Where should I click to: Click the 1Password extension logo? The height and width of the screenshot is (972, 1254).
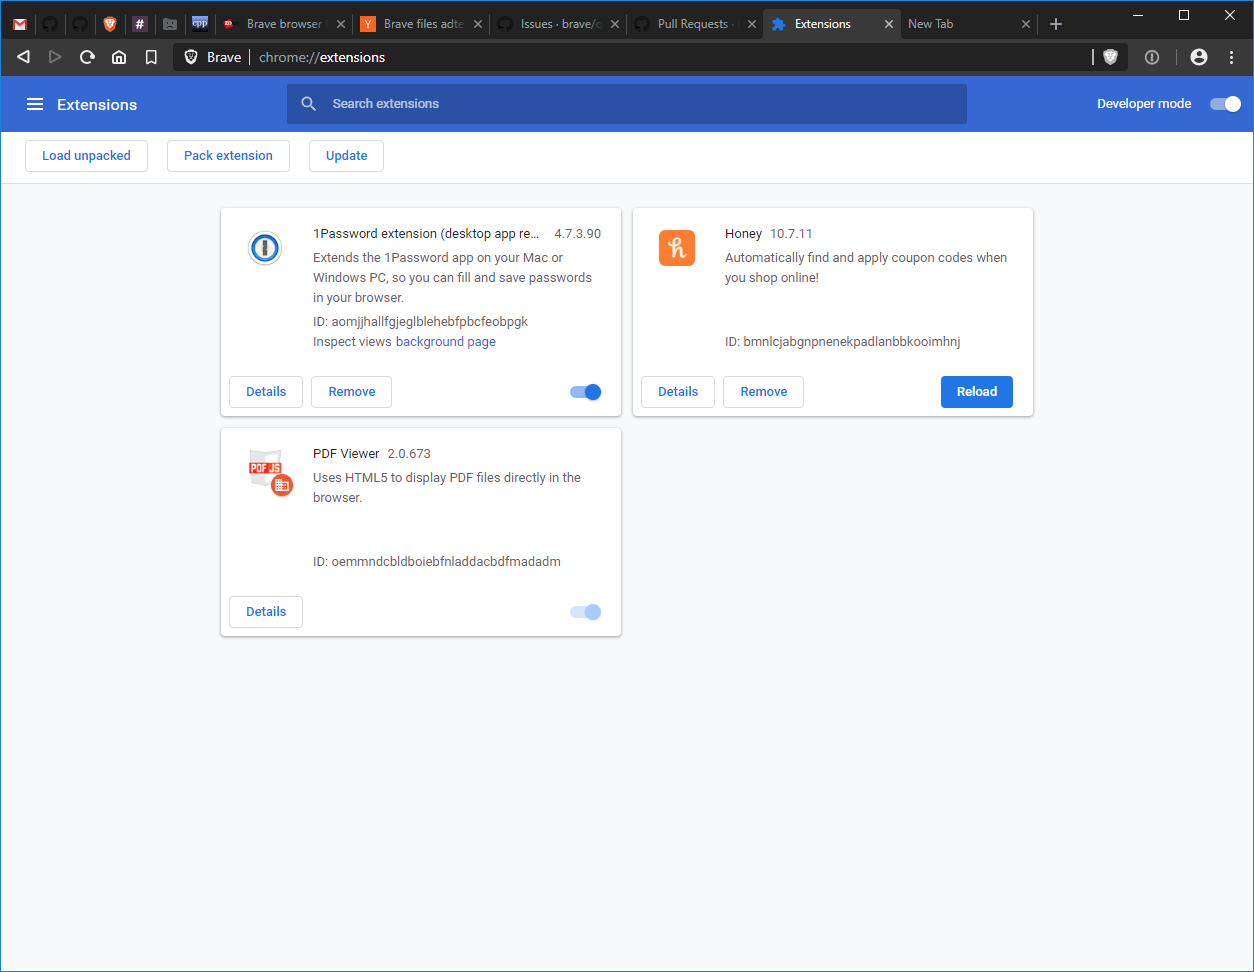265,248
